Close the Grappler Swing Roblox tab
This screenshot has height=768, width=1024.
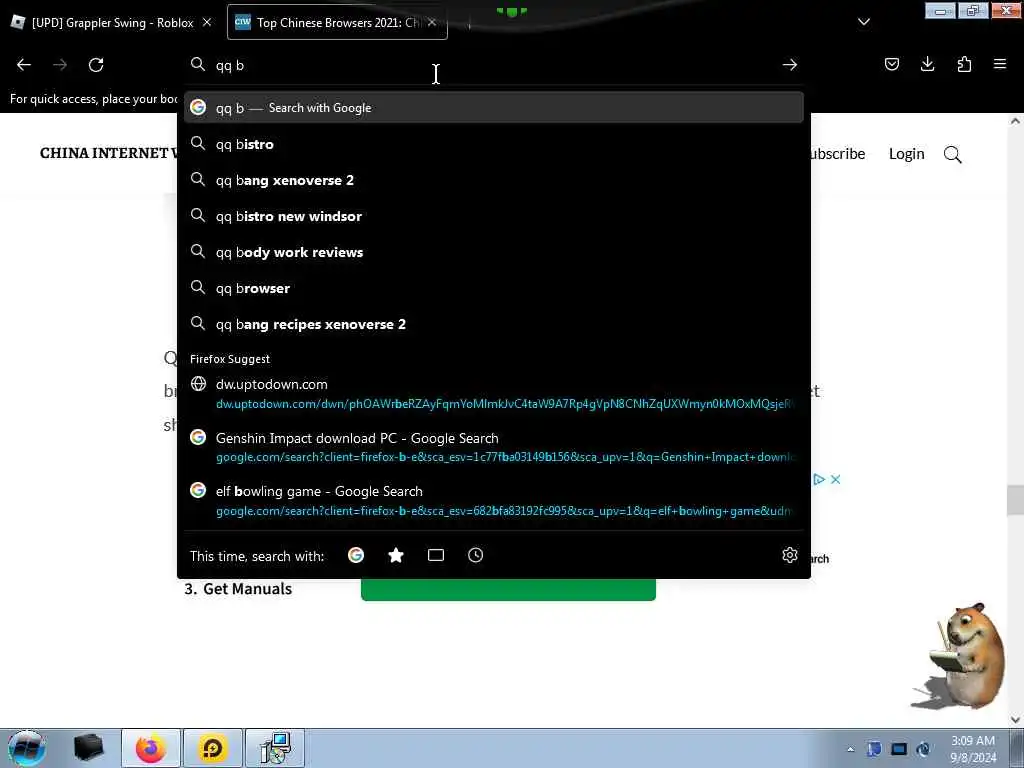207,22
